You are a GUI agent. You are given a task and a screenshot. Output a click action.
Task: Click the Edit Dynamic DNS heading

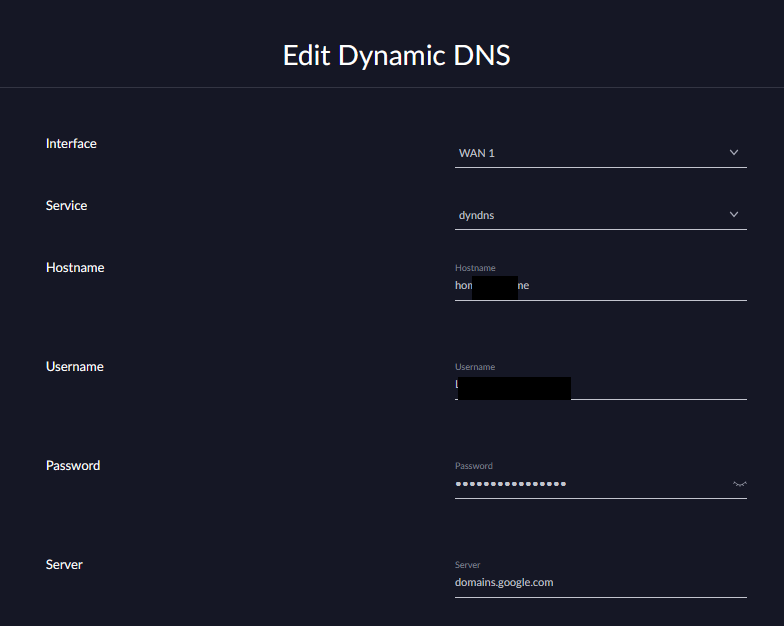click(x=396, y=55)
